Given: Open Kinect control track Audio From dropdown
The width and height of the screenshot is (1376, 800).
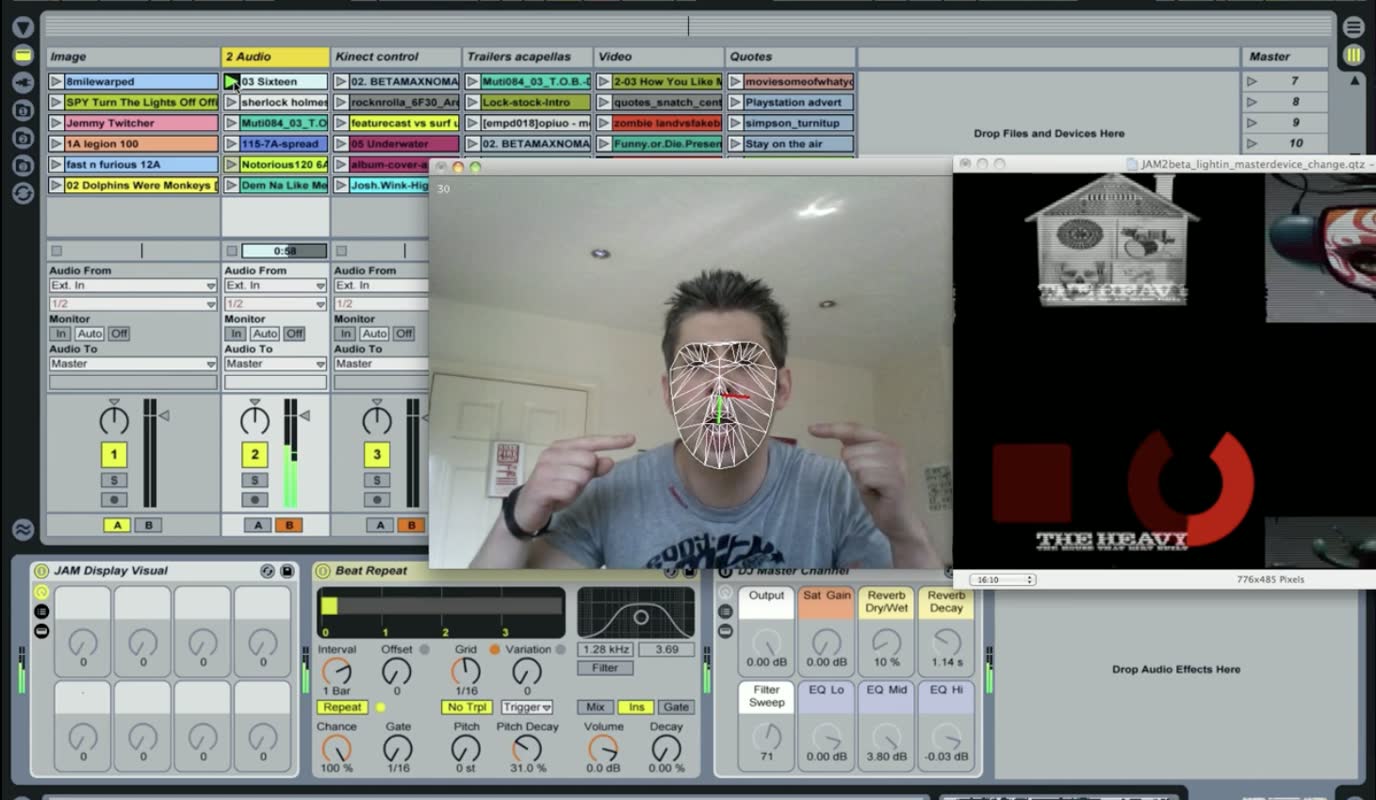Looking at the screenshot, I should 381,285.
